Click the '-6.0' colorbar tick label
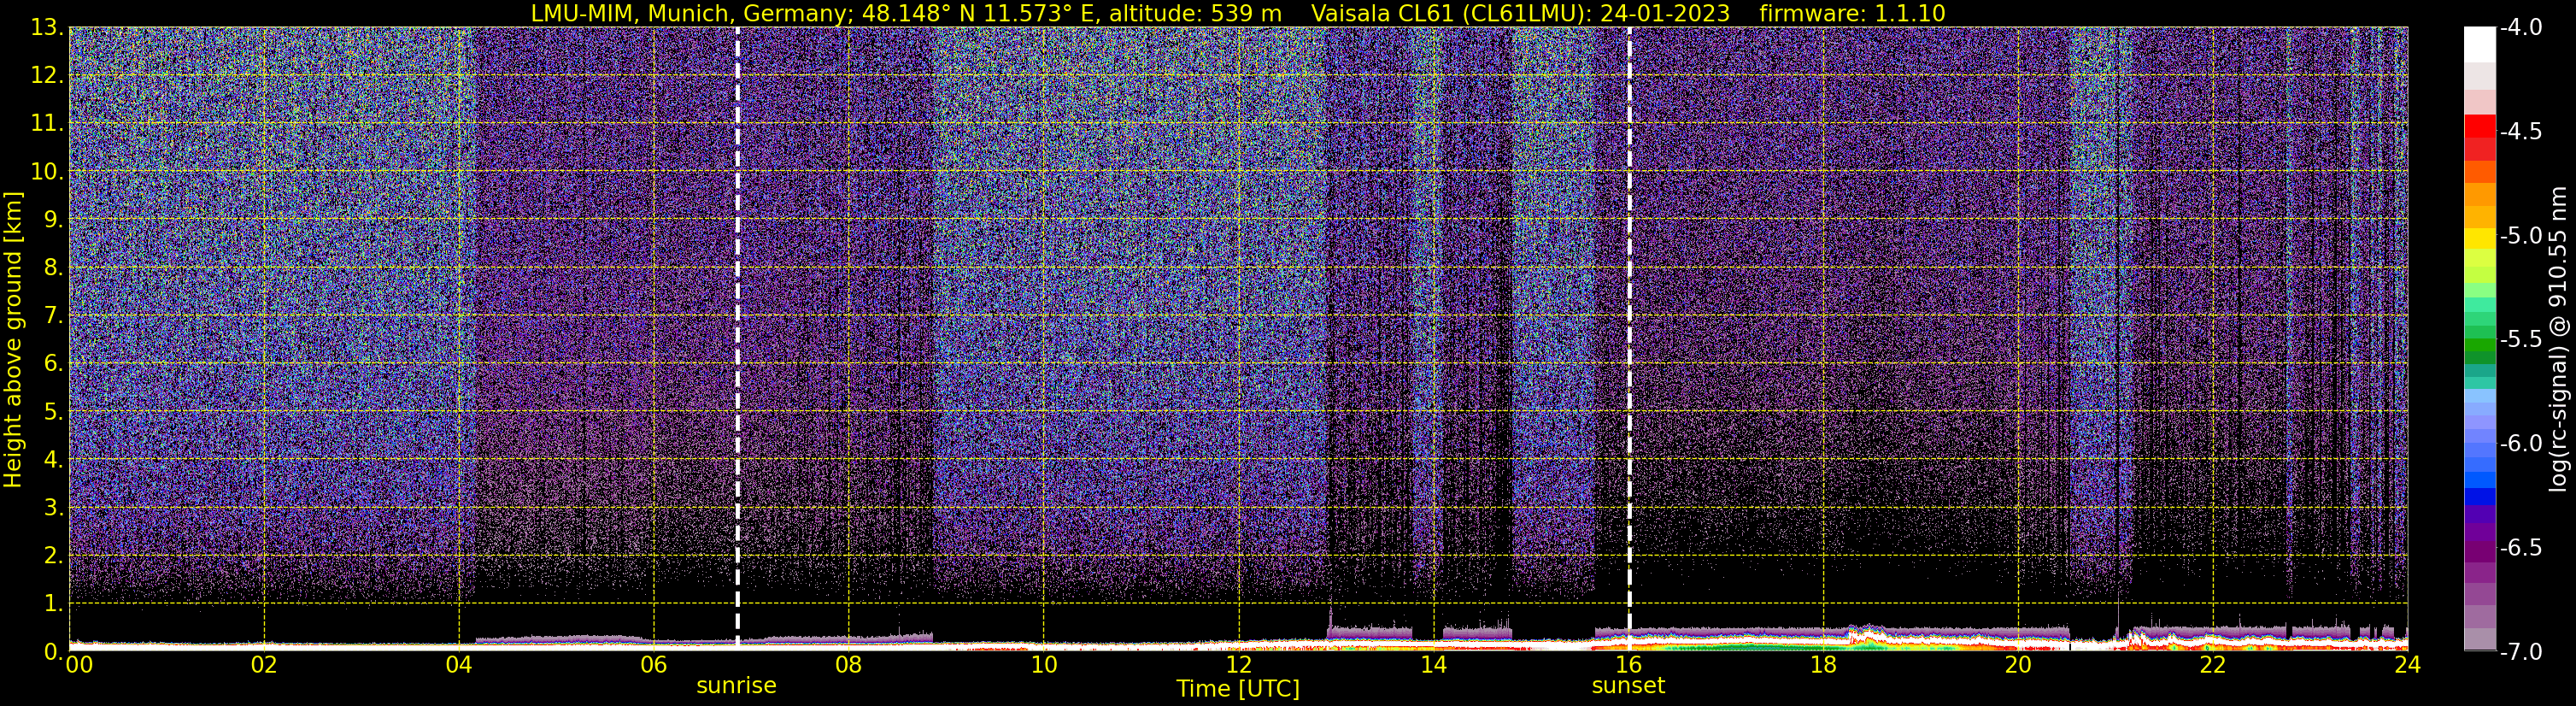The height and width of the screenshot is (706, 2576). point(2521,444)
